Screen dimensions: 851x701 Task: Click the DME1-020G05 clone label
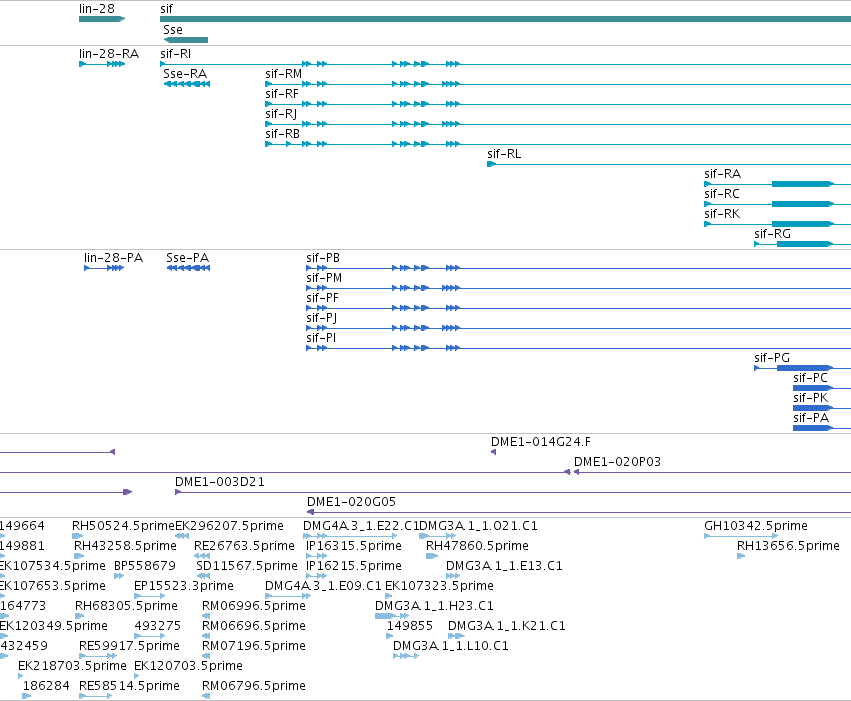[351, 502]
